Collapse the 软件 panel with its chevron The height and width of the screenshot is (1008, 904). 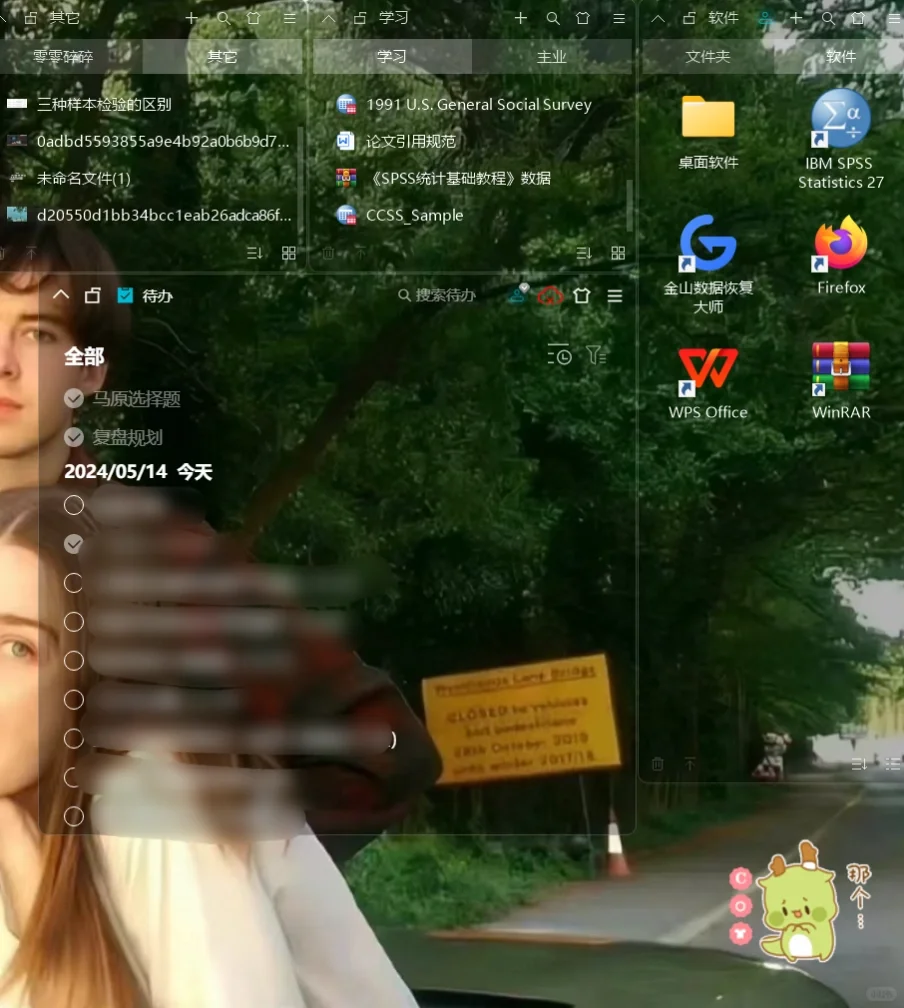pos(658,19)
